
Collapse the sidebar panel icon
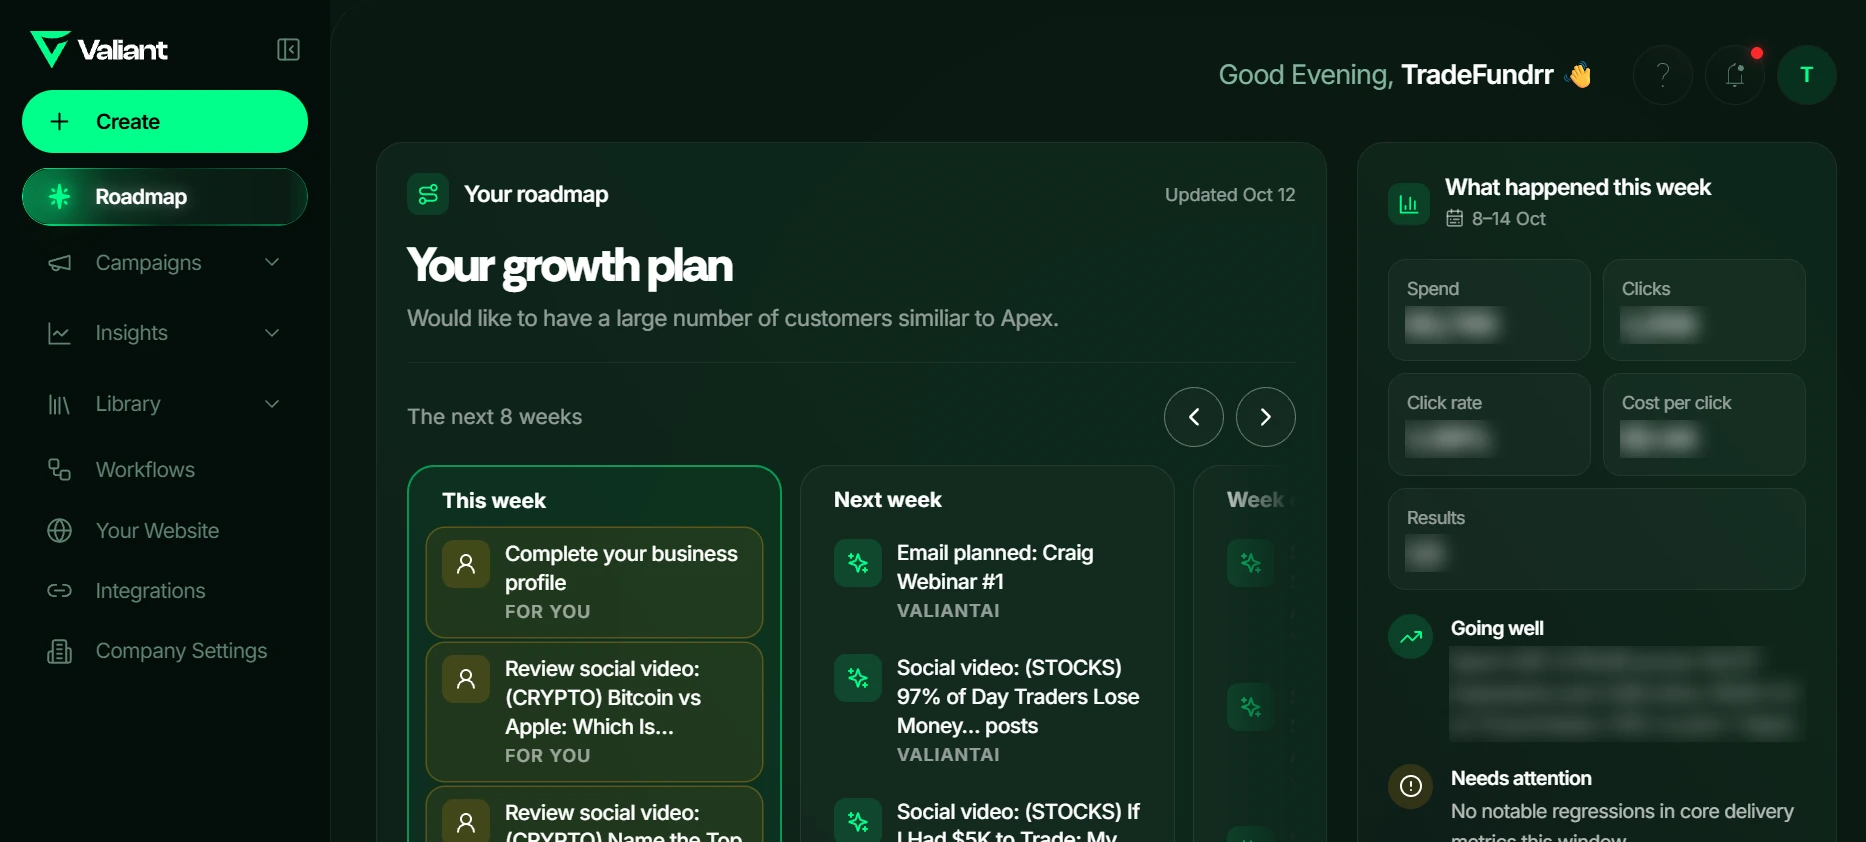(288, 50)
